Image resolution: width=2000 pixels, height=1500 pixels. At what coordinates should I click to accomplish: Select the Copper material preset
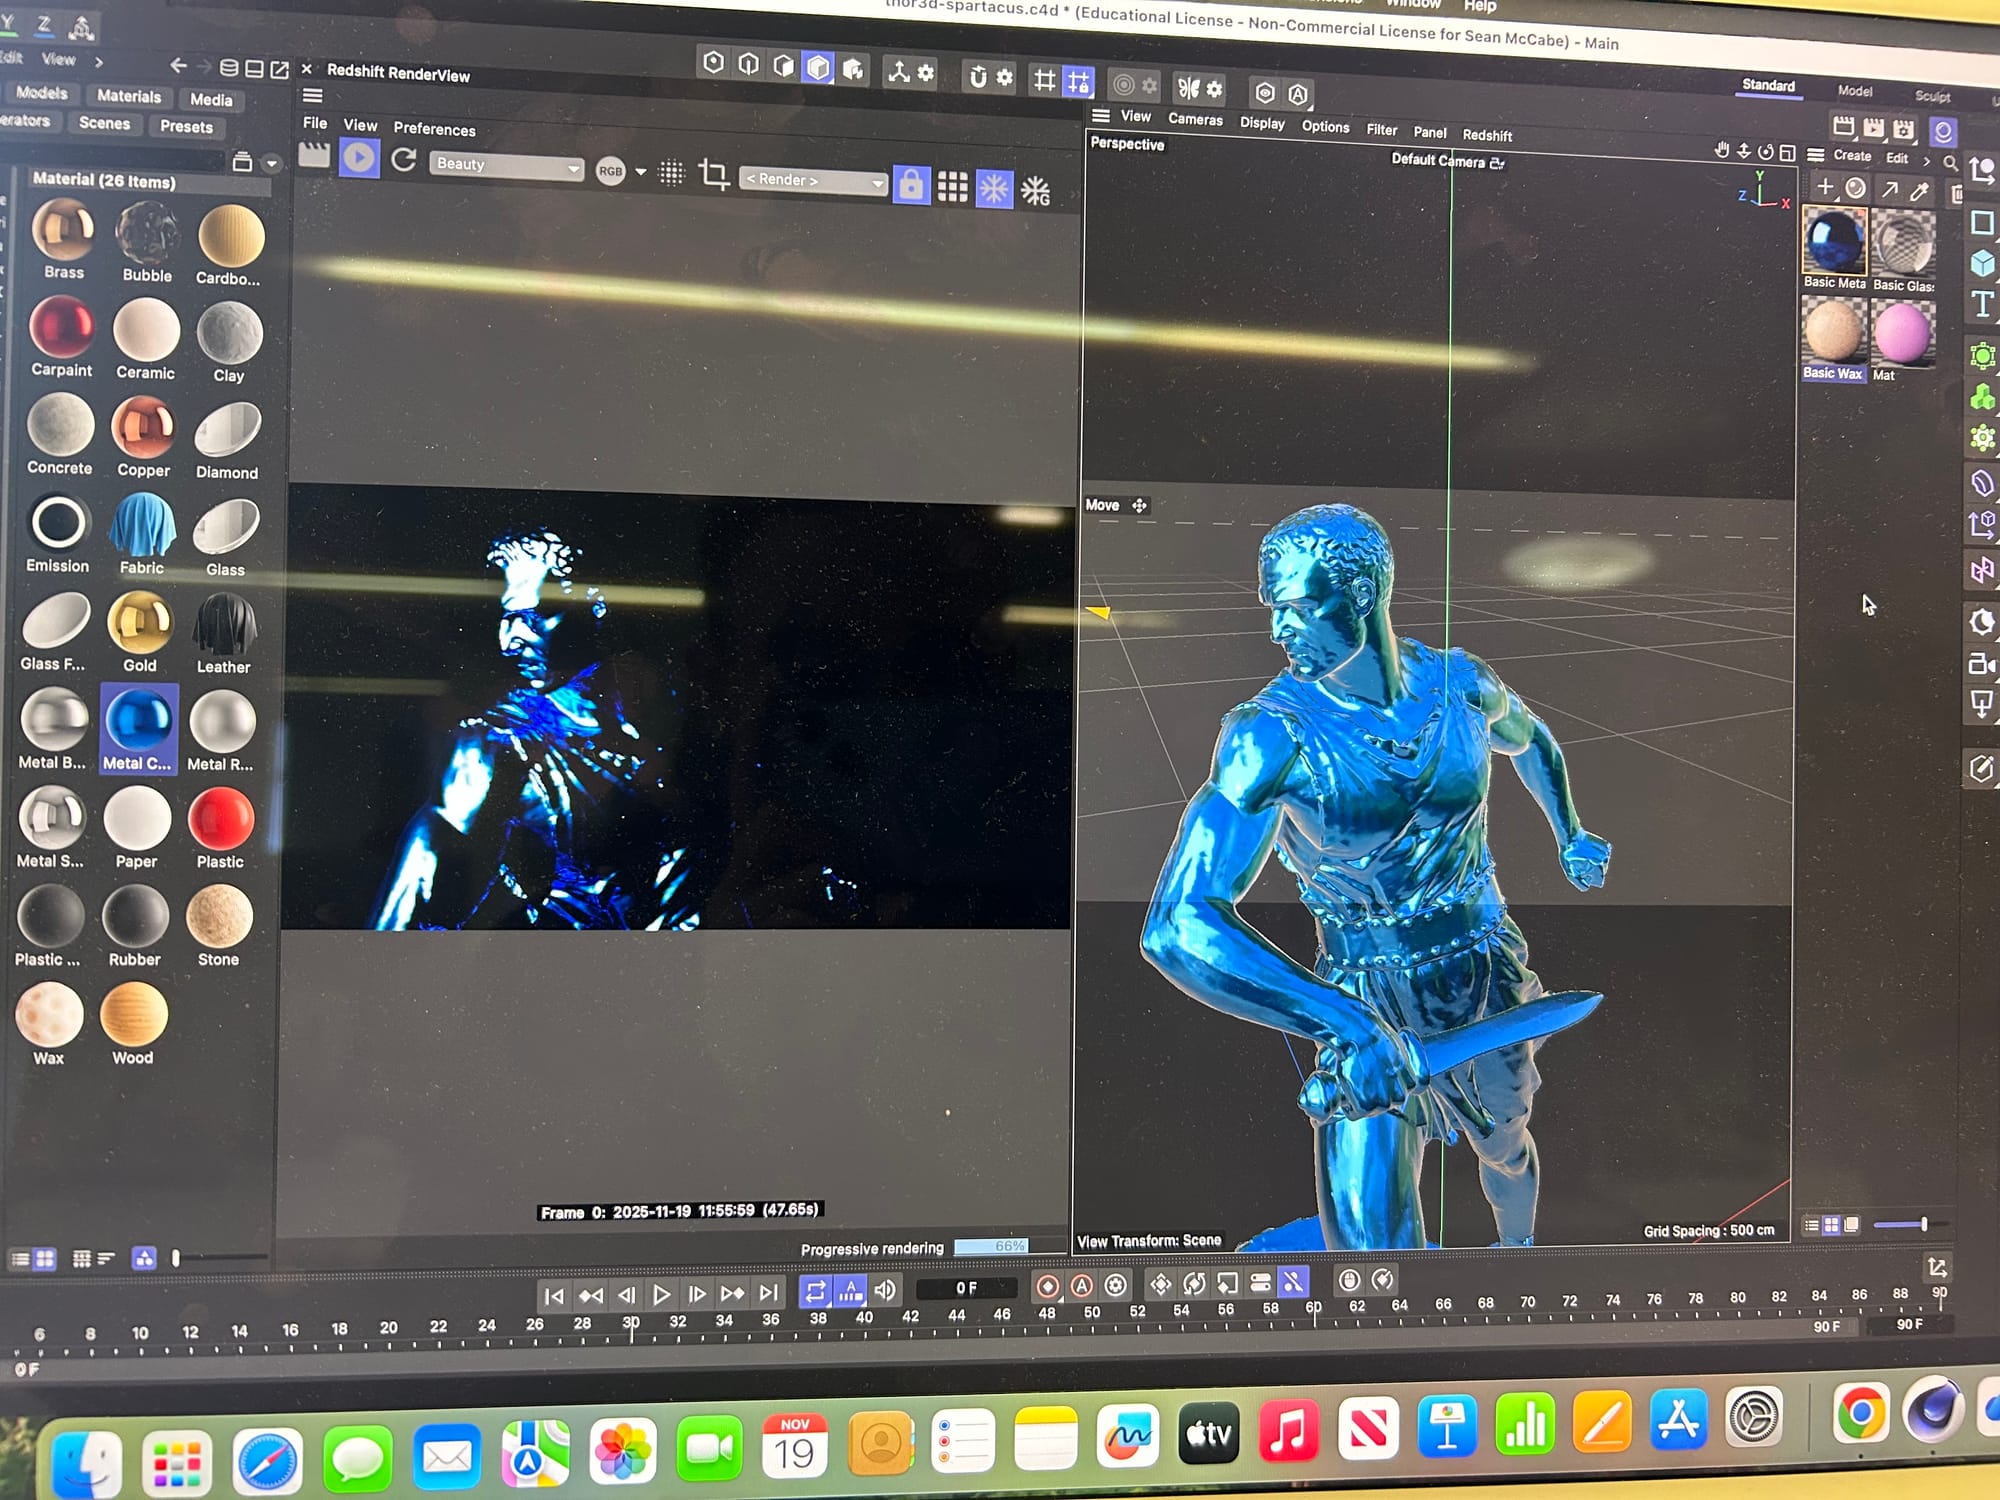[144, 428]
